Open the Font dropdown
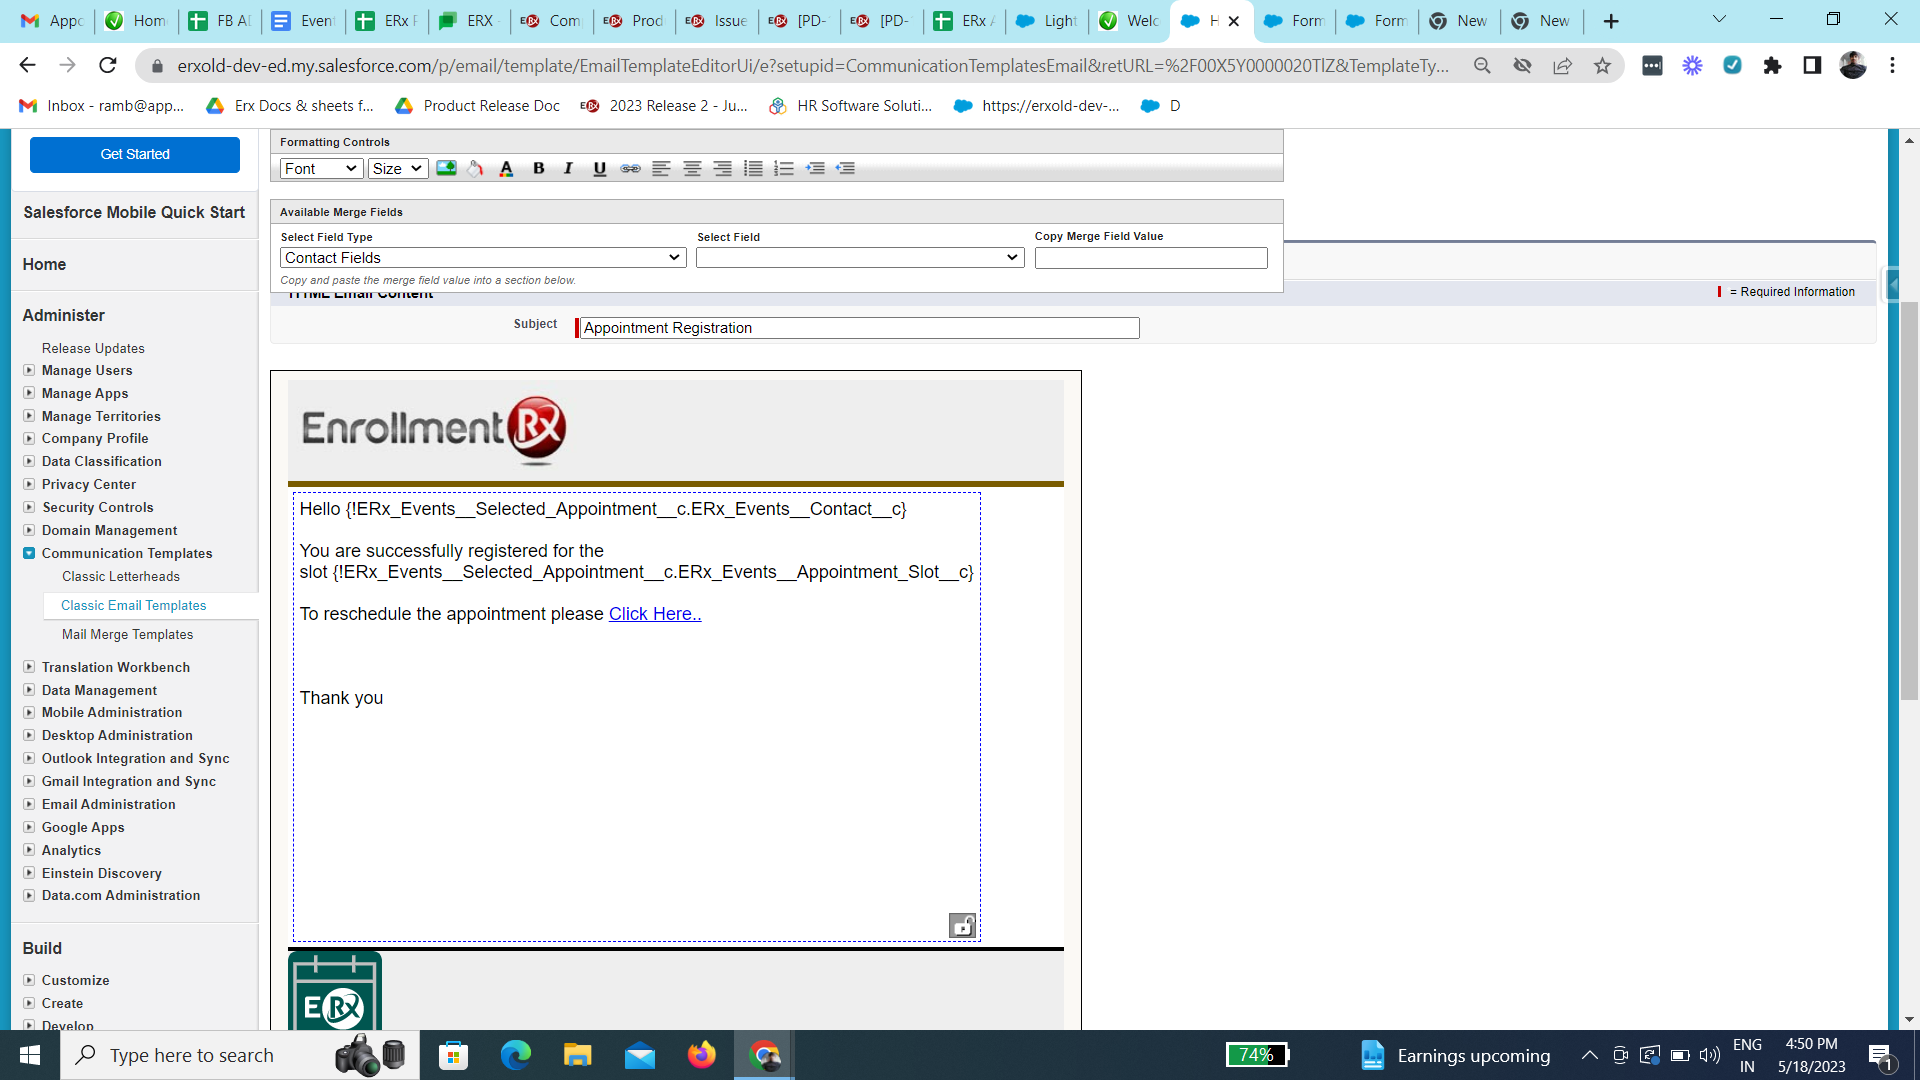The width and height of the screenshot is (1920, 1080). click(x=321, y=168)
